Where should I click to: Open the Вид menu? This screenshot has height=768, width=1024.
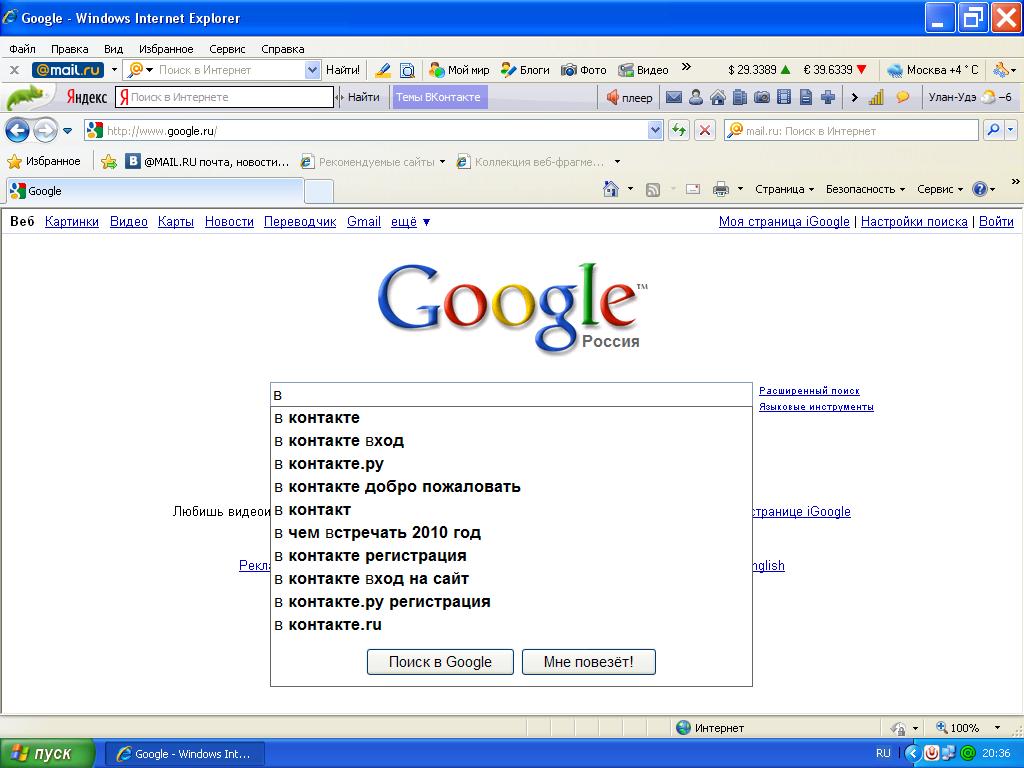(113, 49)
